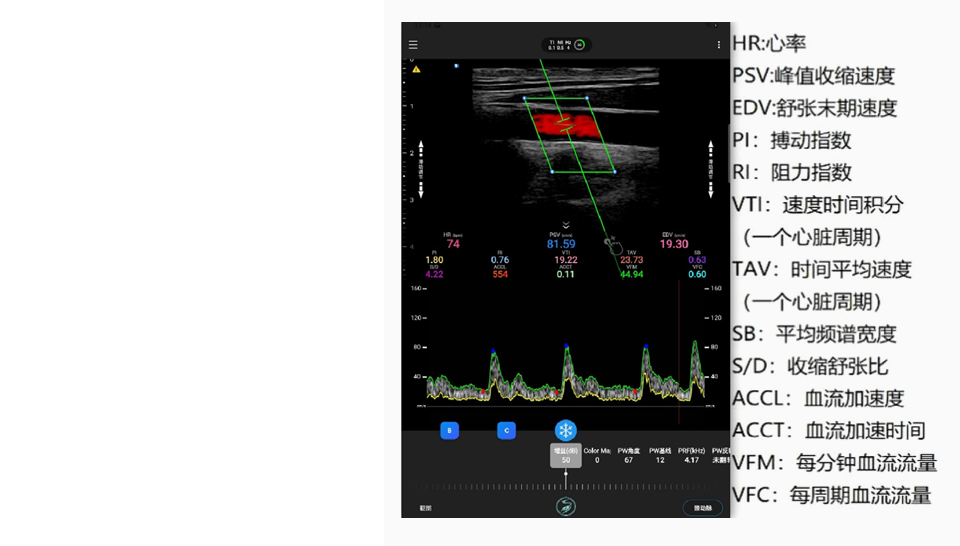The width and height of the screenshot is (960, 546).
Task: Open the hamburger menu
Action: click(x=413, y=45)
